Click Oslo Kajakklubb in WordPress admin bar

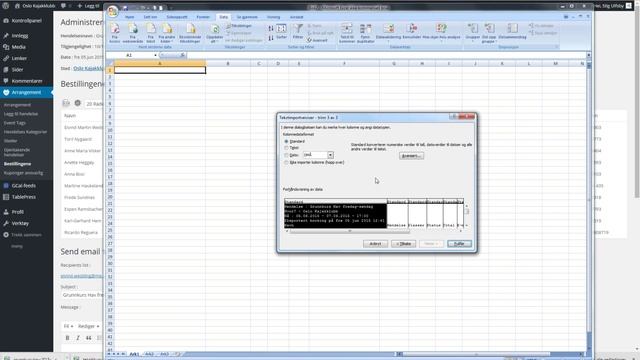[x=35, y=6]
